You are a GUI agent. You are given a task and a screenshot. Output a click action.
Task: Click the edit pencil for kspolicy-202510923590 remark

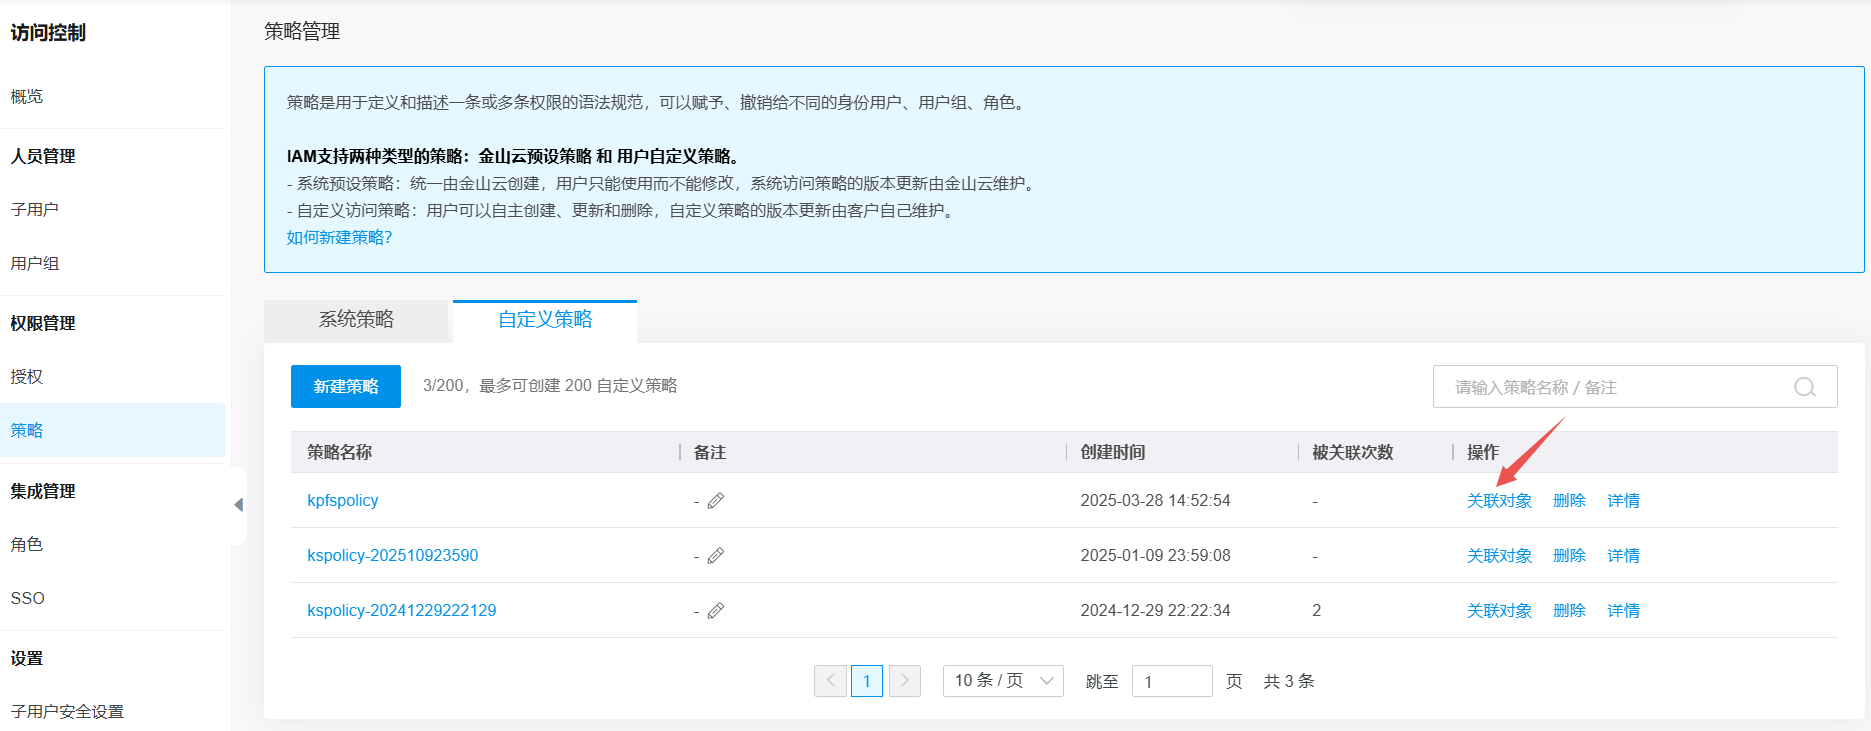tap(715, 556)
